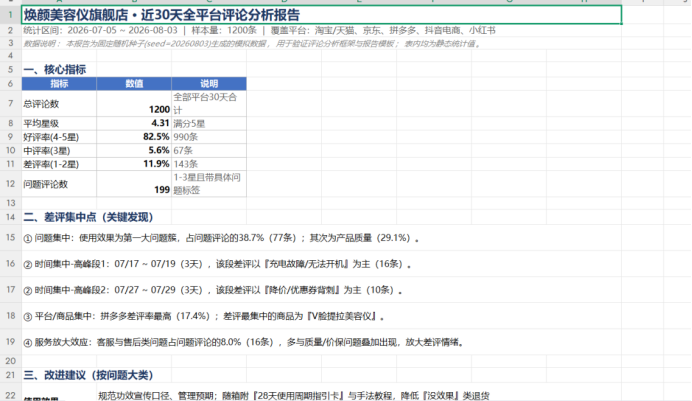The width and height of the screenshot is (692, 401).
Task: Click the '990条' description cell
Action: point(209,137)
